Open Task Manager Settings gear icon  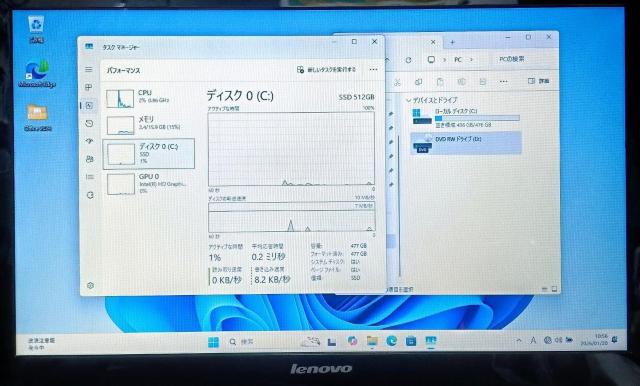coord(90,285)
